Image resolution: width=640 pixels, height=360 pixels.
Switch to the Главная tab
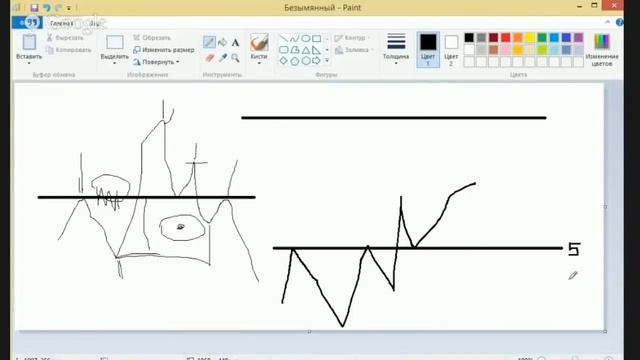coord(61,23)
